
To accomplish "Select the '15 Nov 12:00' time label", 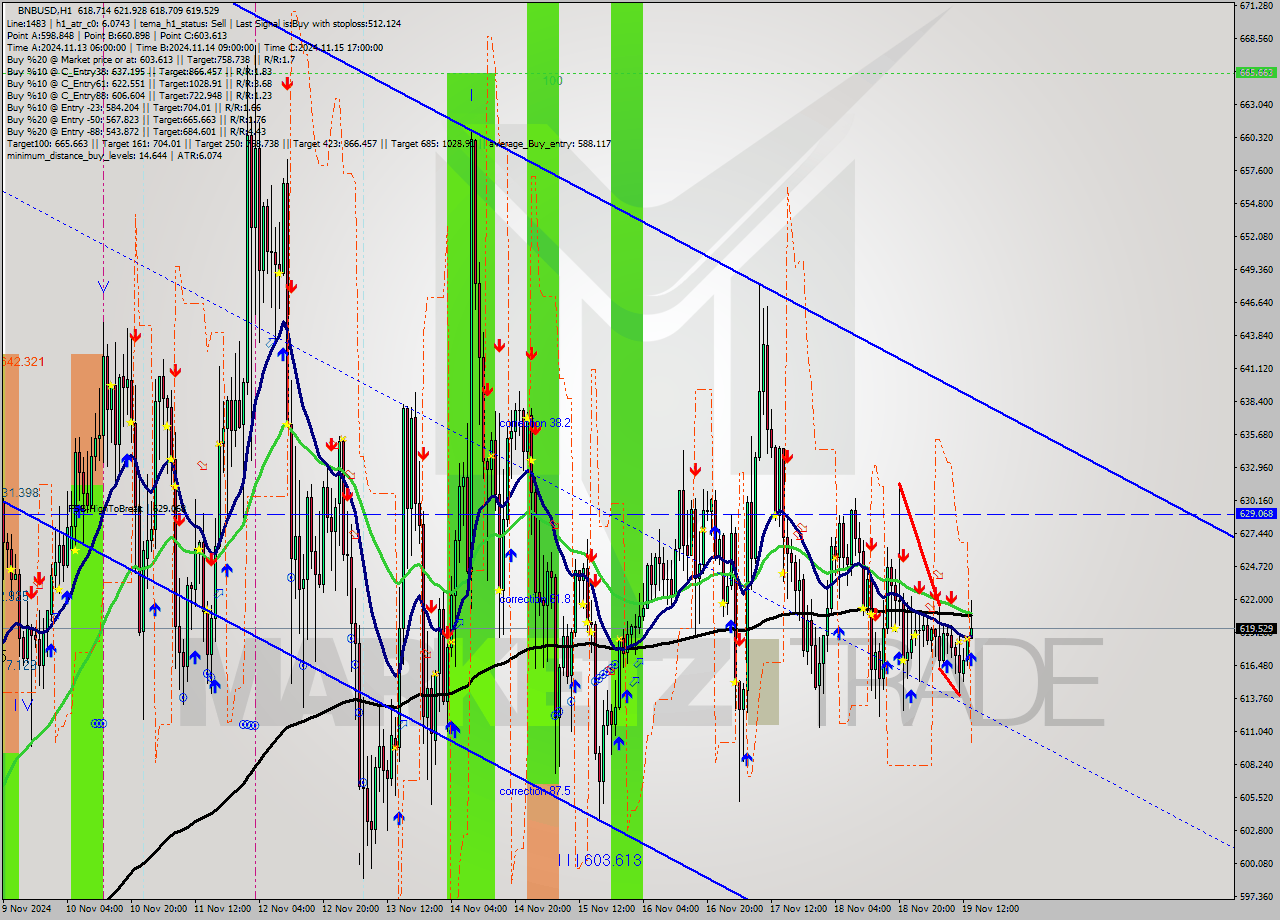I will pos(606,909).
